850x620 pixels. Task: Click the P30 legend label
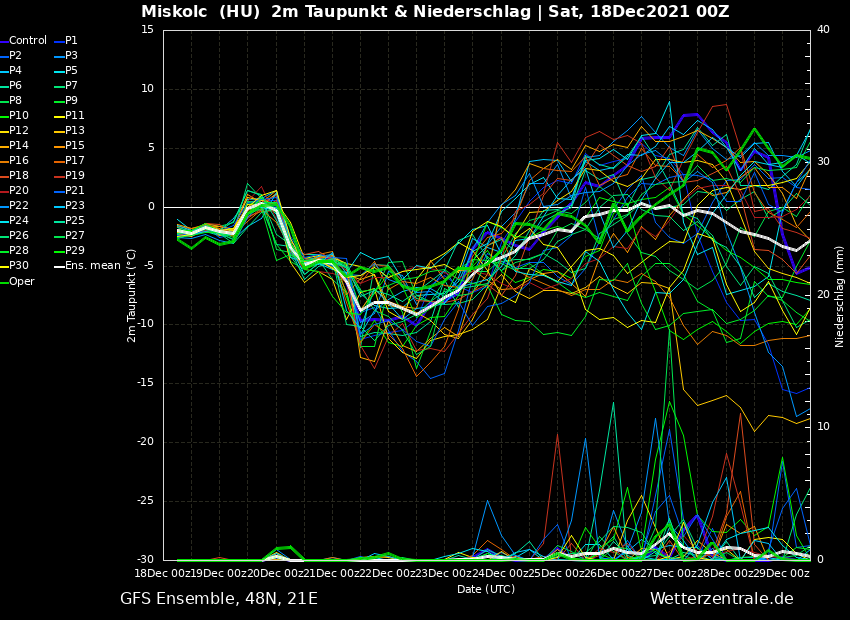pyautogui.click(x=19, y=266)
